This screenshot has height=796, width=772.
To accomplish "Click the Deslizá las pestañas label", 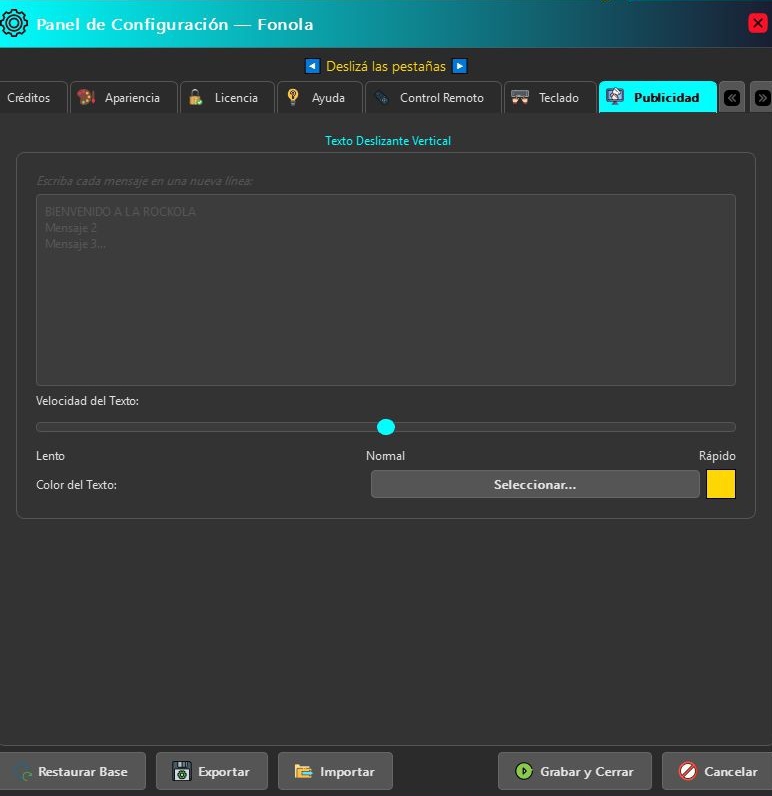I will click(x=386, y=66).
